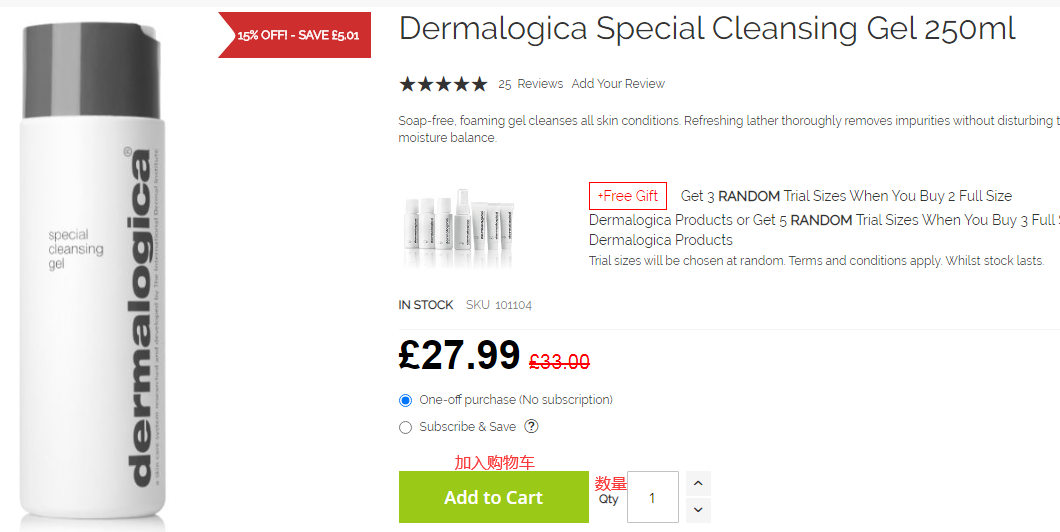Click the crossed-out £33.00 original price

[x=559, y=362]
